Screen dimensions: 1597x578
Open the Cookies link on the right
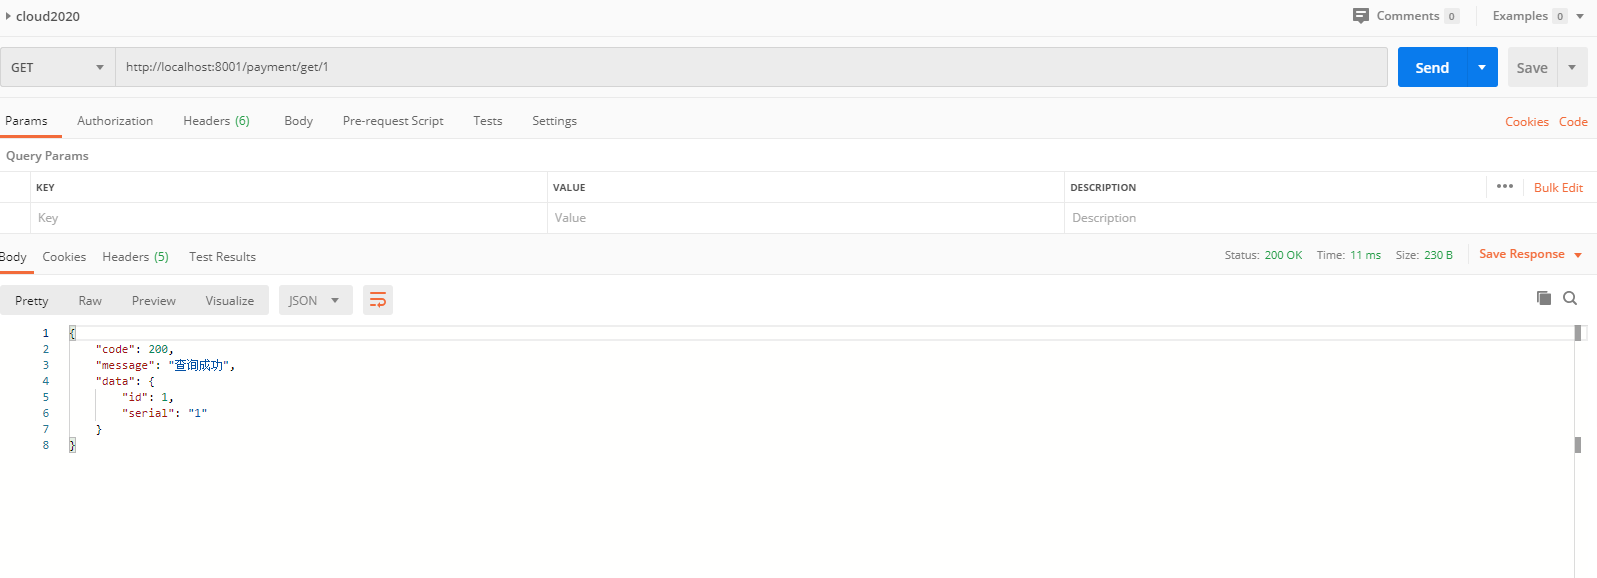point(1527,121)
